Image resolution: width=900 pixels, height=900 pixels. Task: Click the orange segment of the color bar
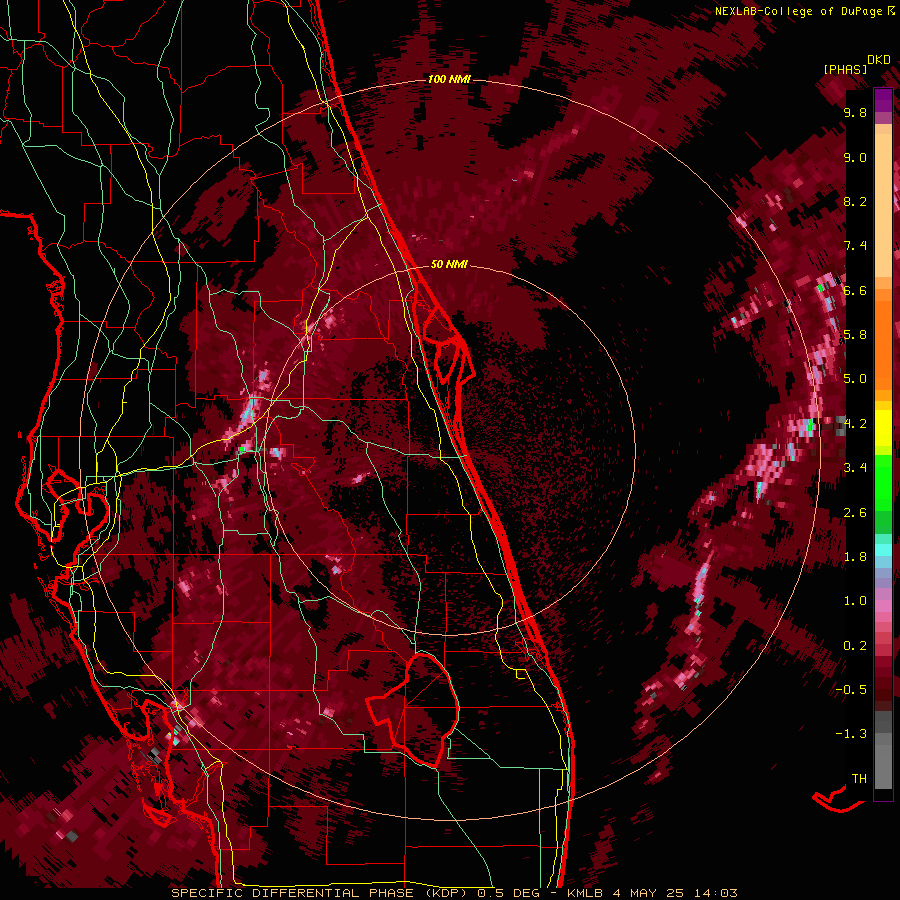click(883, 343)
